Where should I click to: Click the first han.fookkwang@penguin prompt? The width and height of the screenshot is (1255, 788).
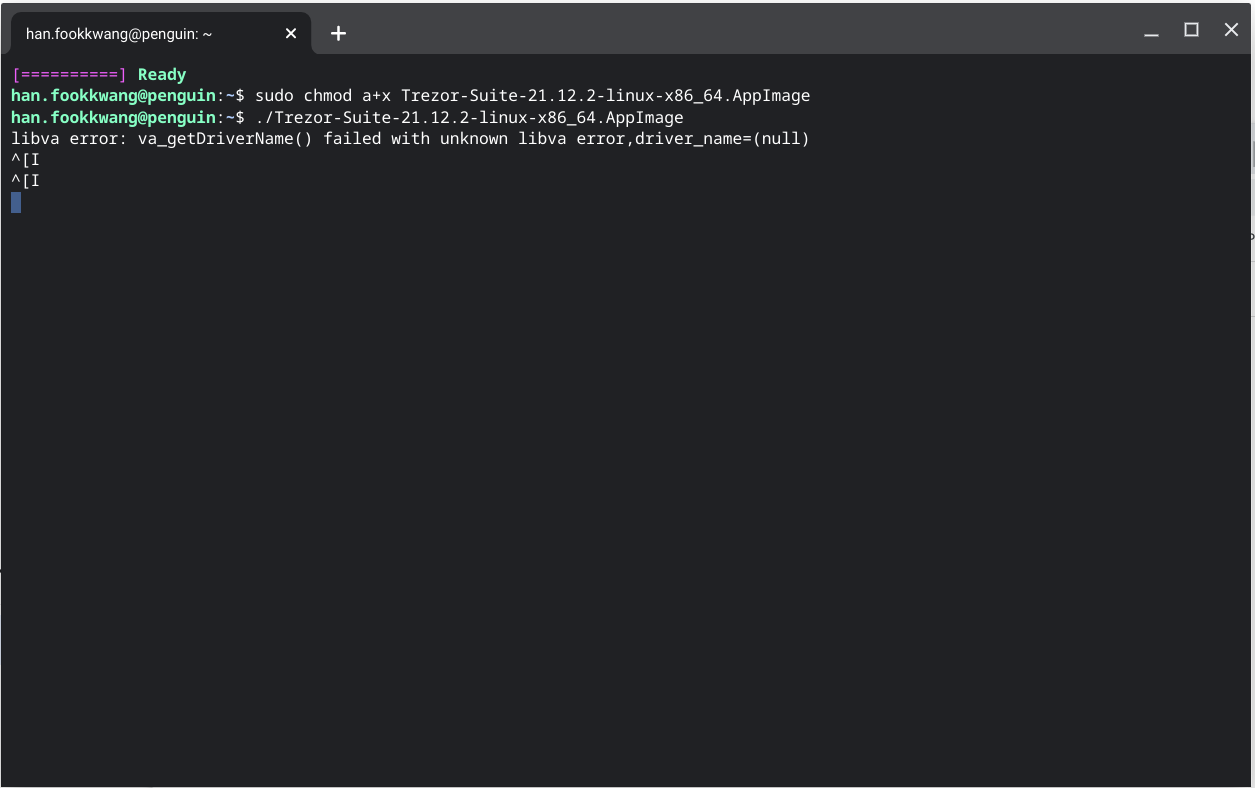[113, 96]
